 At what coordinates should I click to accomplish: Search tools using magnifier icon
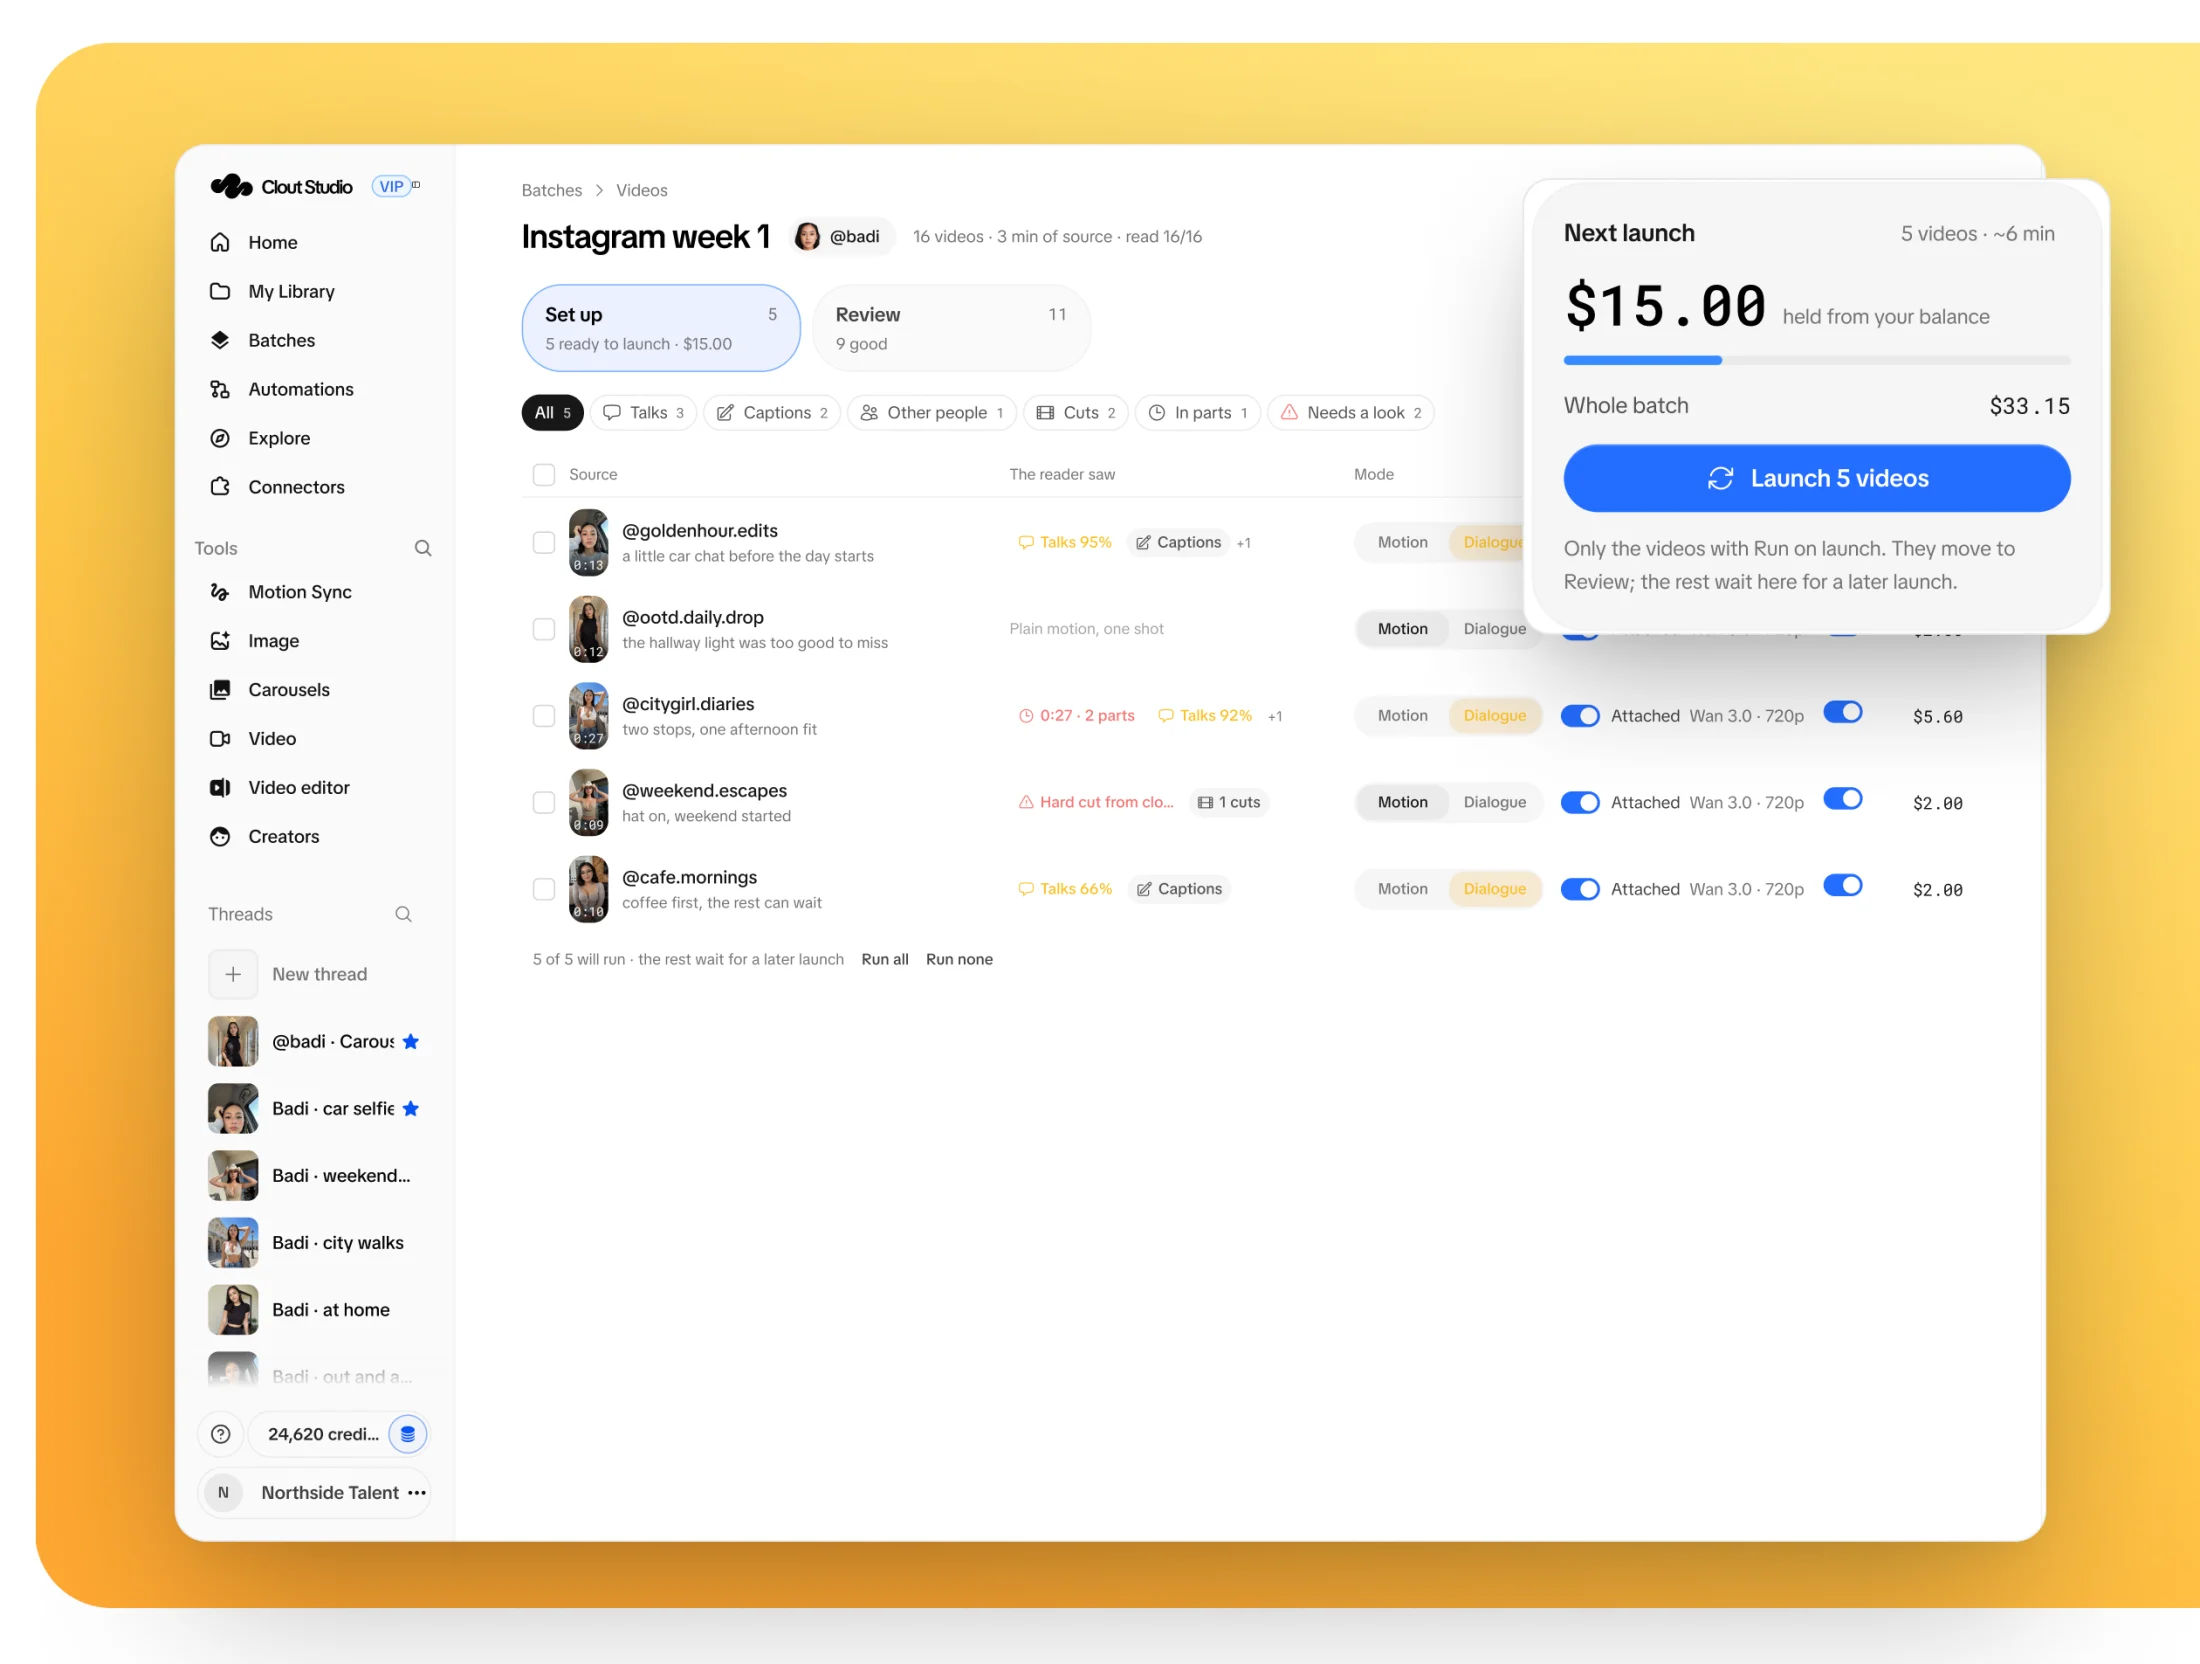[423, 548]
